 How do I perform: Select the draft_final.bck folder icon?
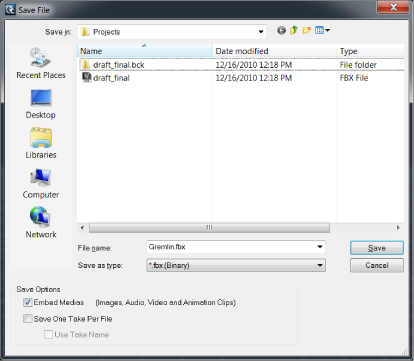pos(86,65)
